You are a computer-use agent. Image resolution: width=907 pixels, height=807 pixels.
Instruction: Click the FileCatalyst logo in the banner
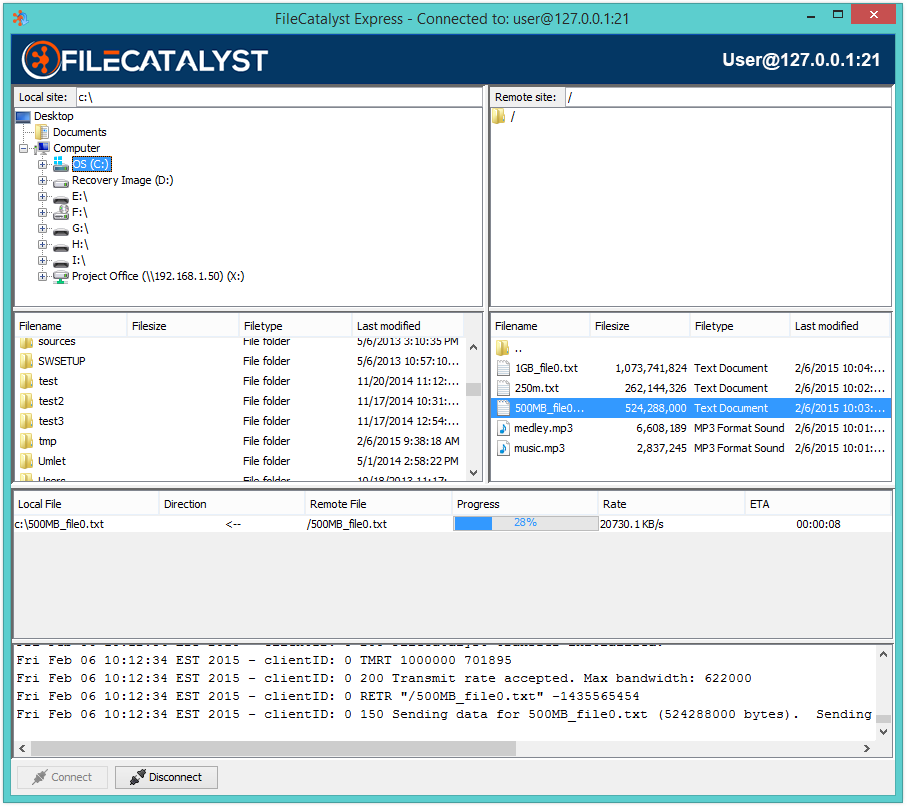[x=145, y=60]
